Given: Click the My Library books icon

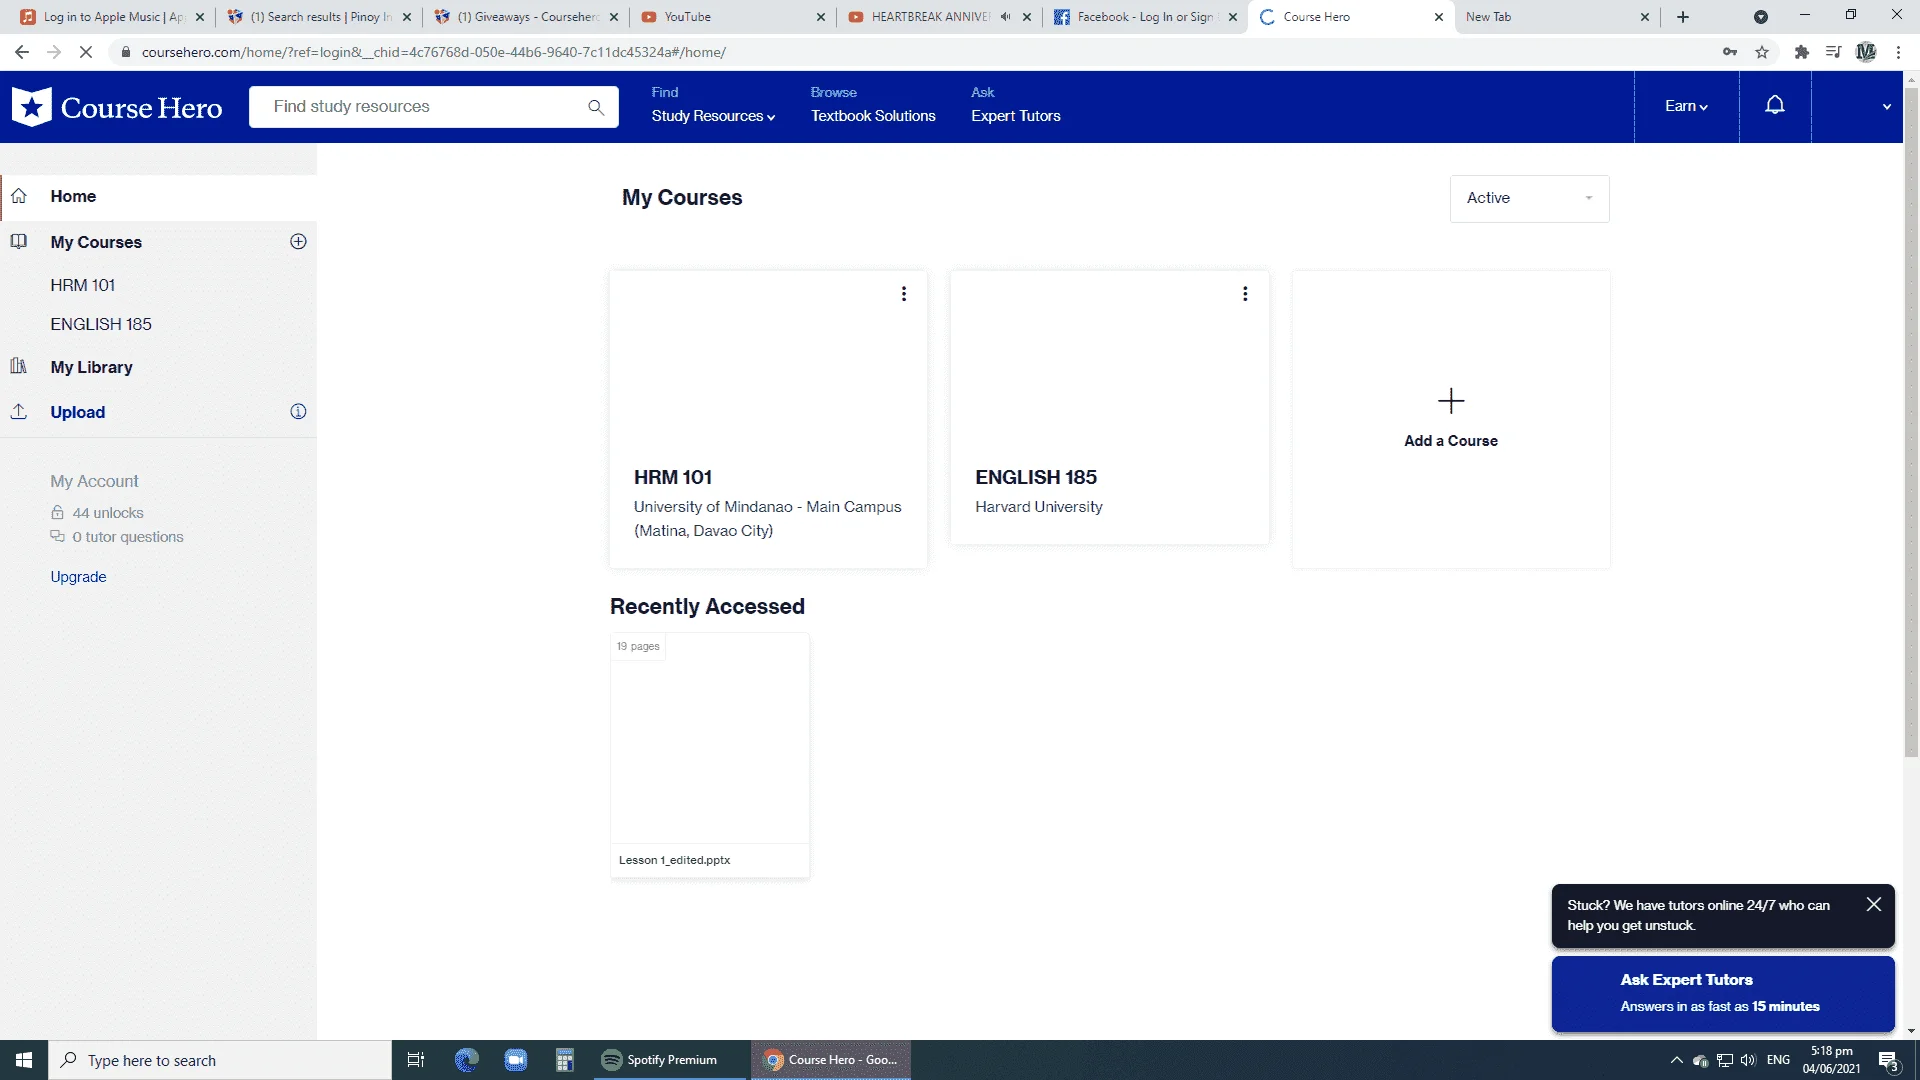Looking at the screenshot, I should point(19,366).
